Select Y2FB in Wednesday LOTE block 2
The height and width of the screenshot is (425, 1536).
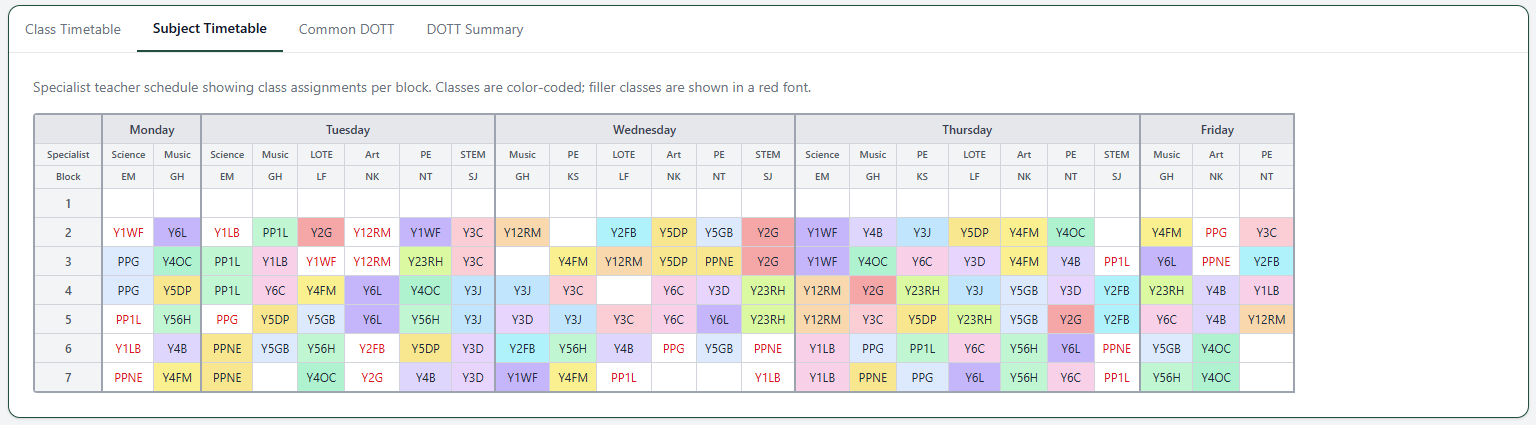(623, 233)
